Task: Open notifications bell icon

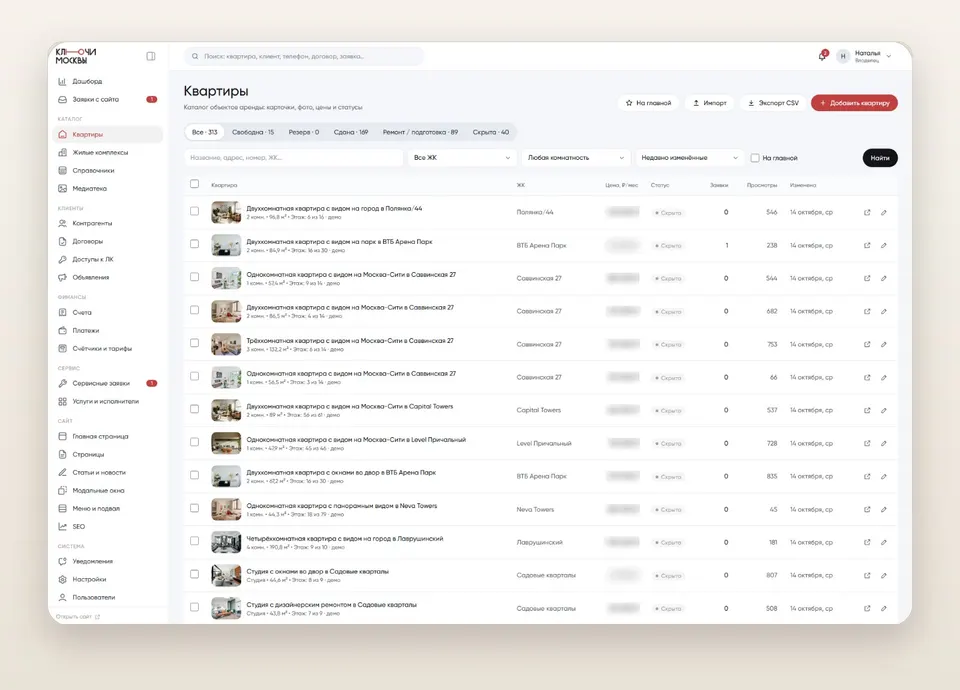Action: pyautogui.click(x=822, y=56)
